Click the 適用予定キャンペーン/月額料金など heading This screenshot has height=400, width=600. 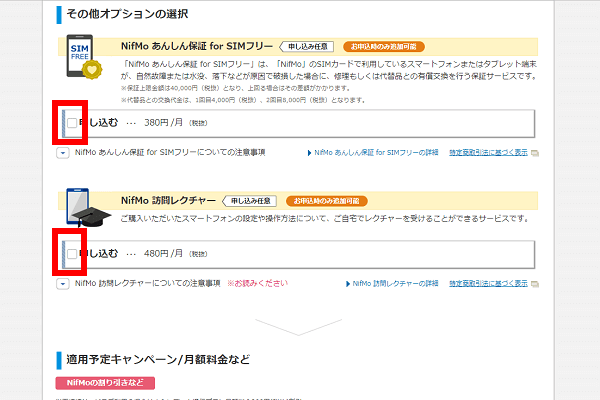coord(158,359)
